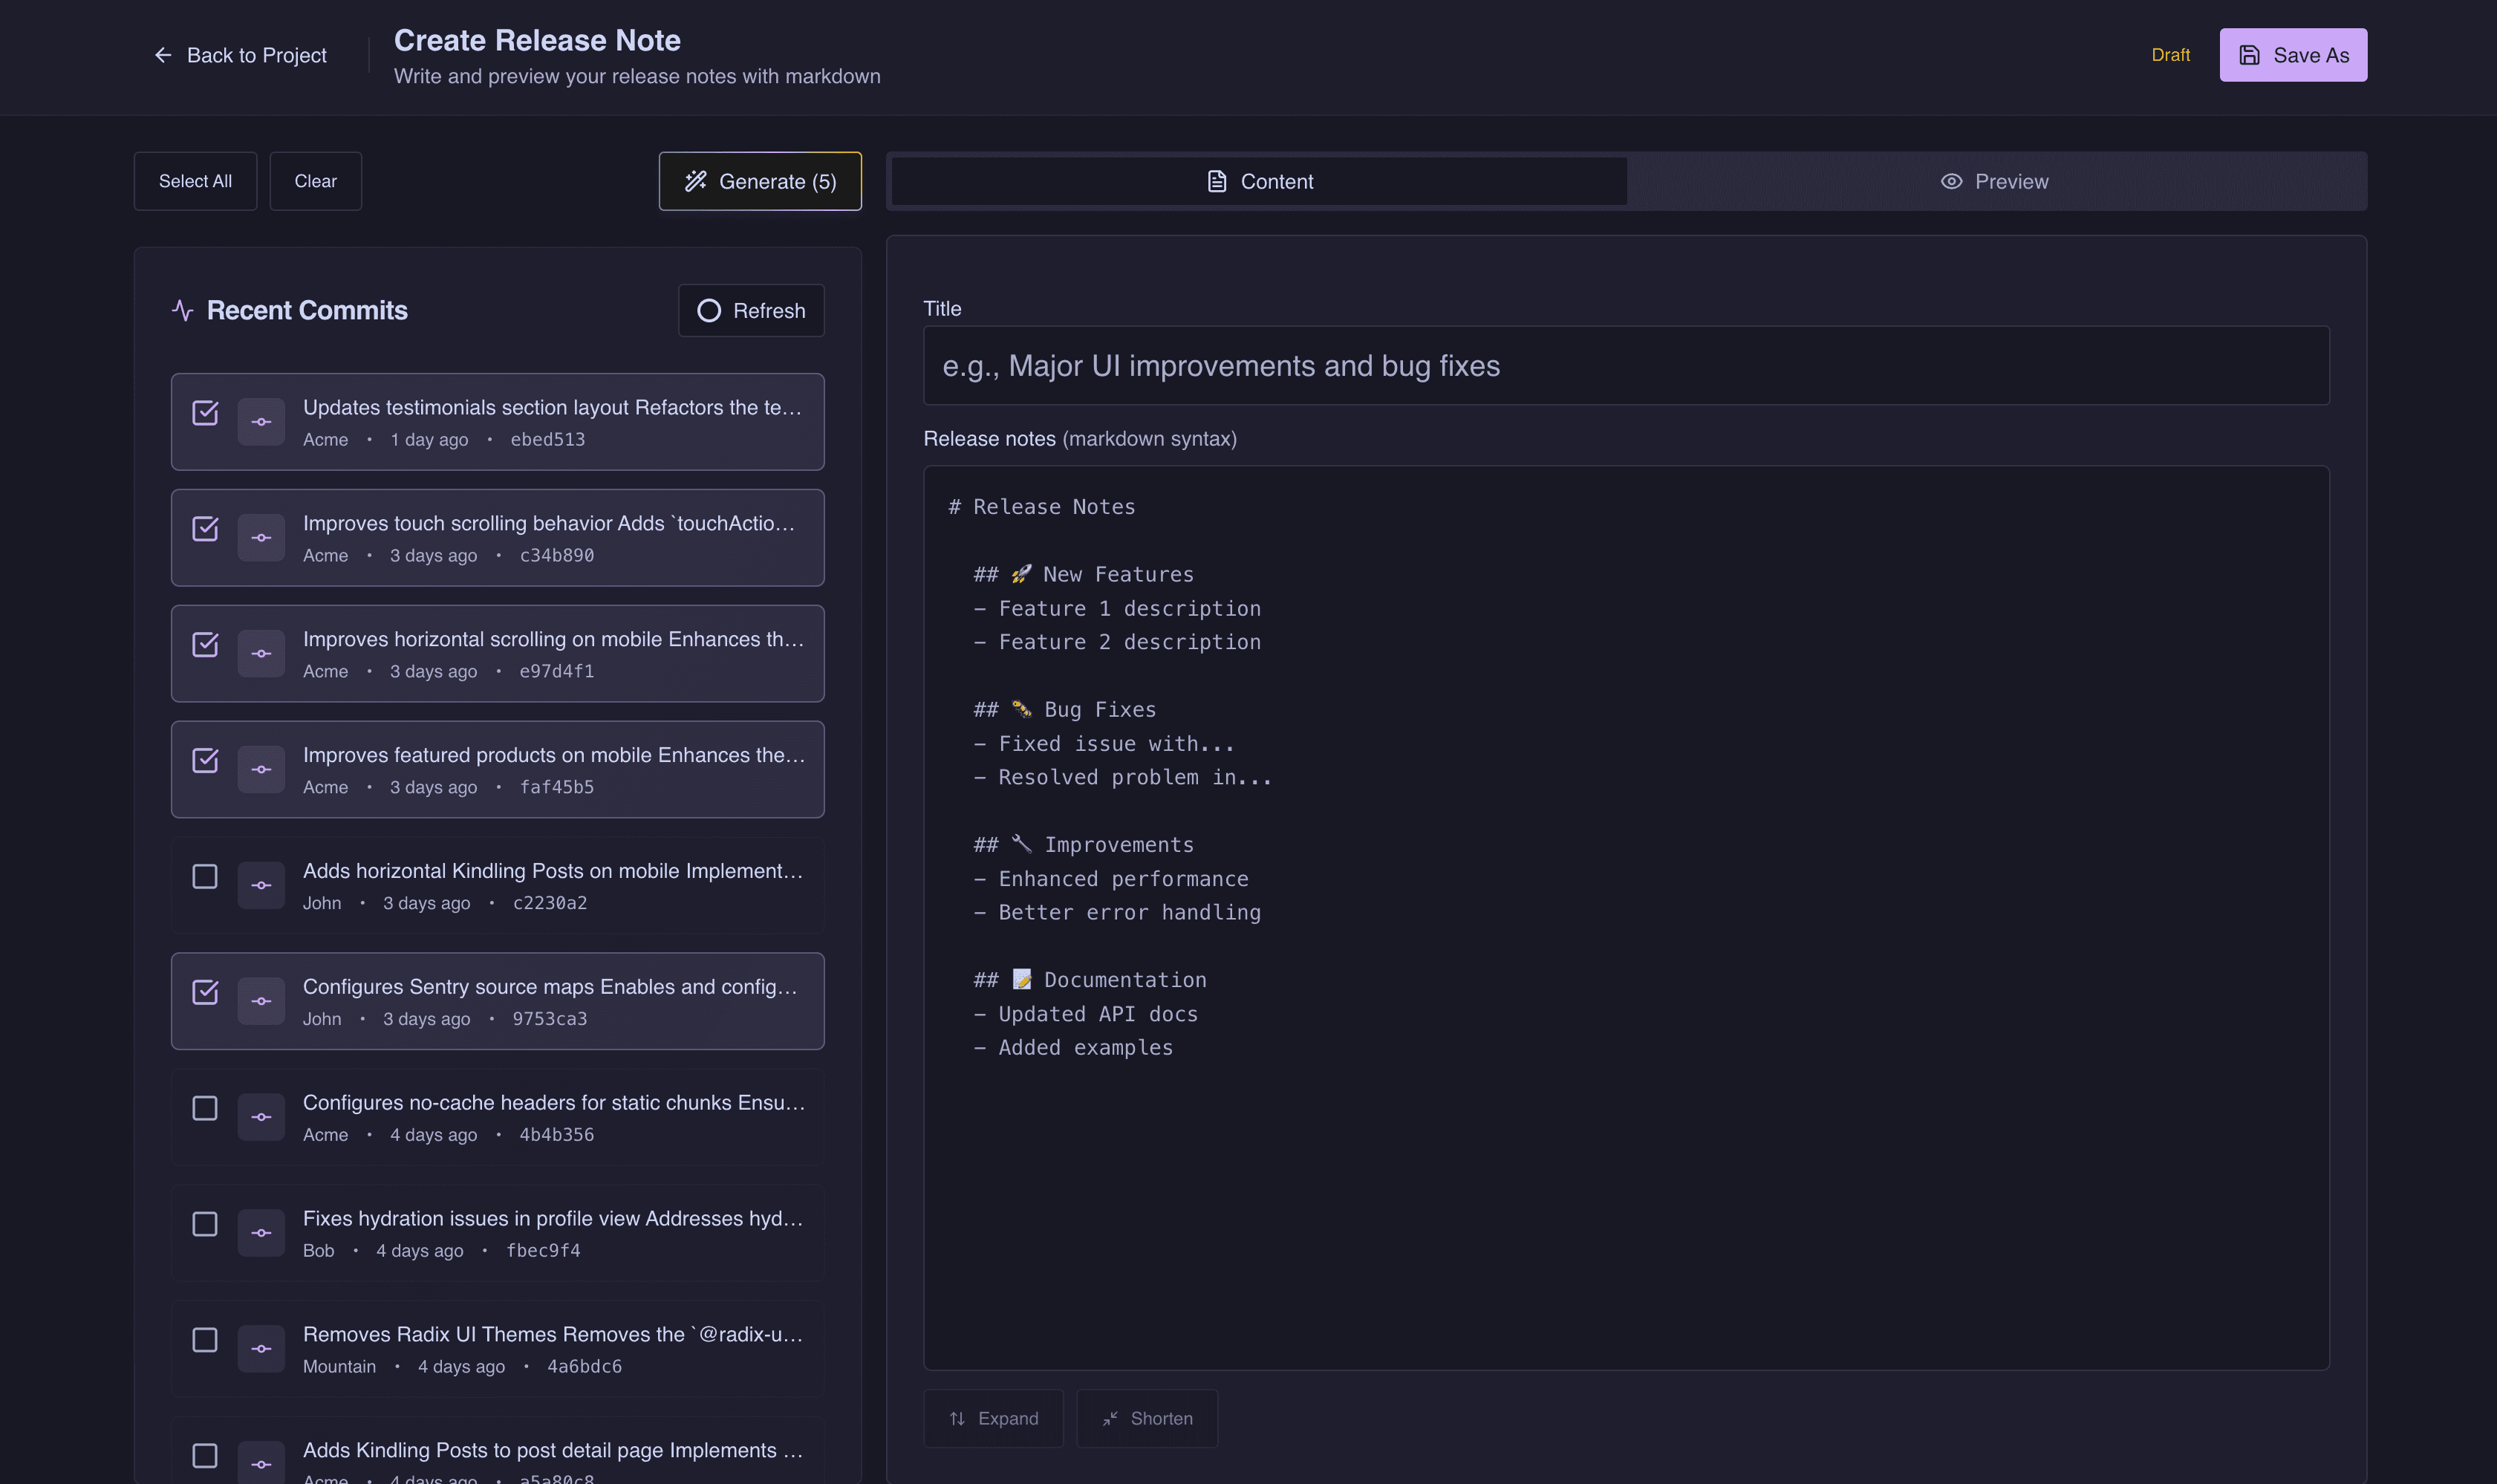
Task: Click the commit icon beside ebed513 commit
Action: coord(261,421)
